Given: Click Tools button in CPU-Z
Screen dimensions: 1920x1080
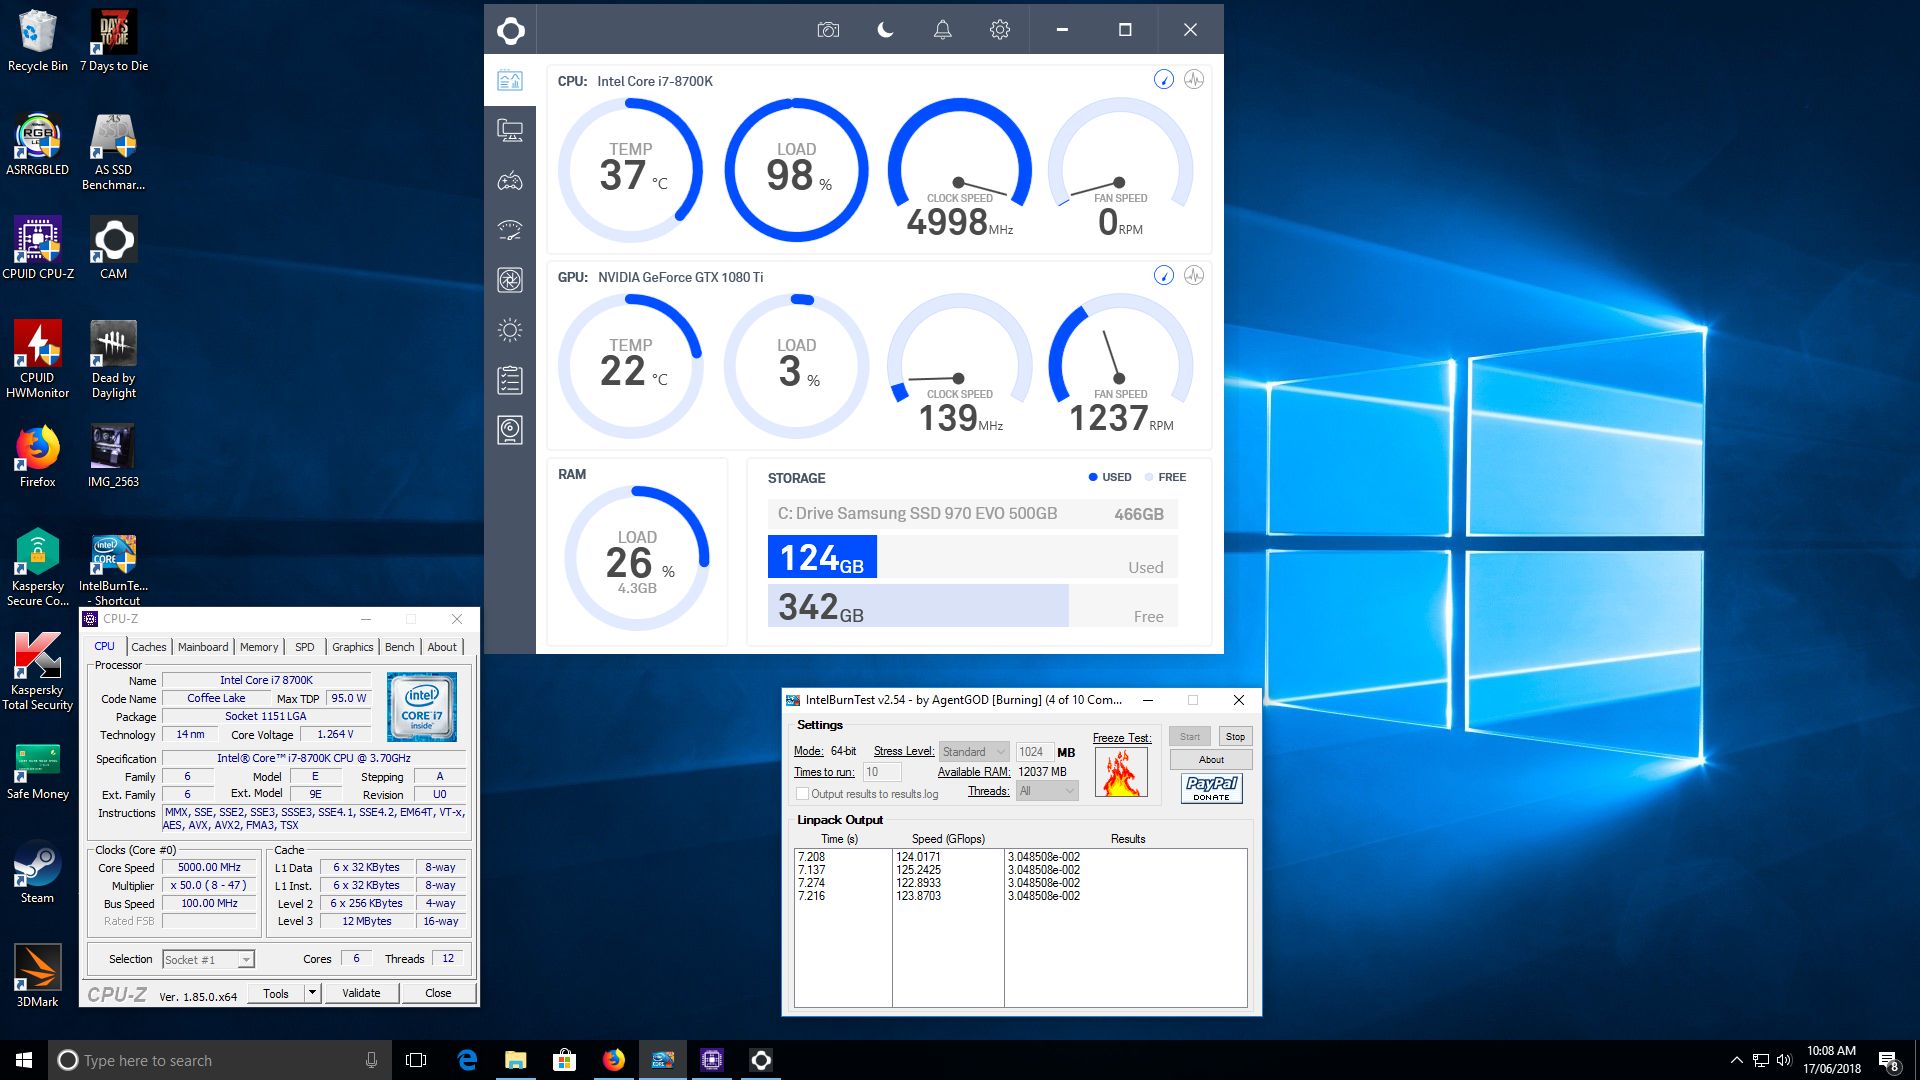Looking at the screenshot, I should [276, 993].
